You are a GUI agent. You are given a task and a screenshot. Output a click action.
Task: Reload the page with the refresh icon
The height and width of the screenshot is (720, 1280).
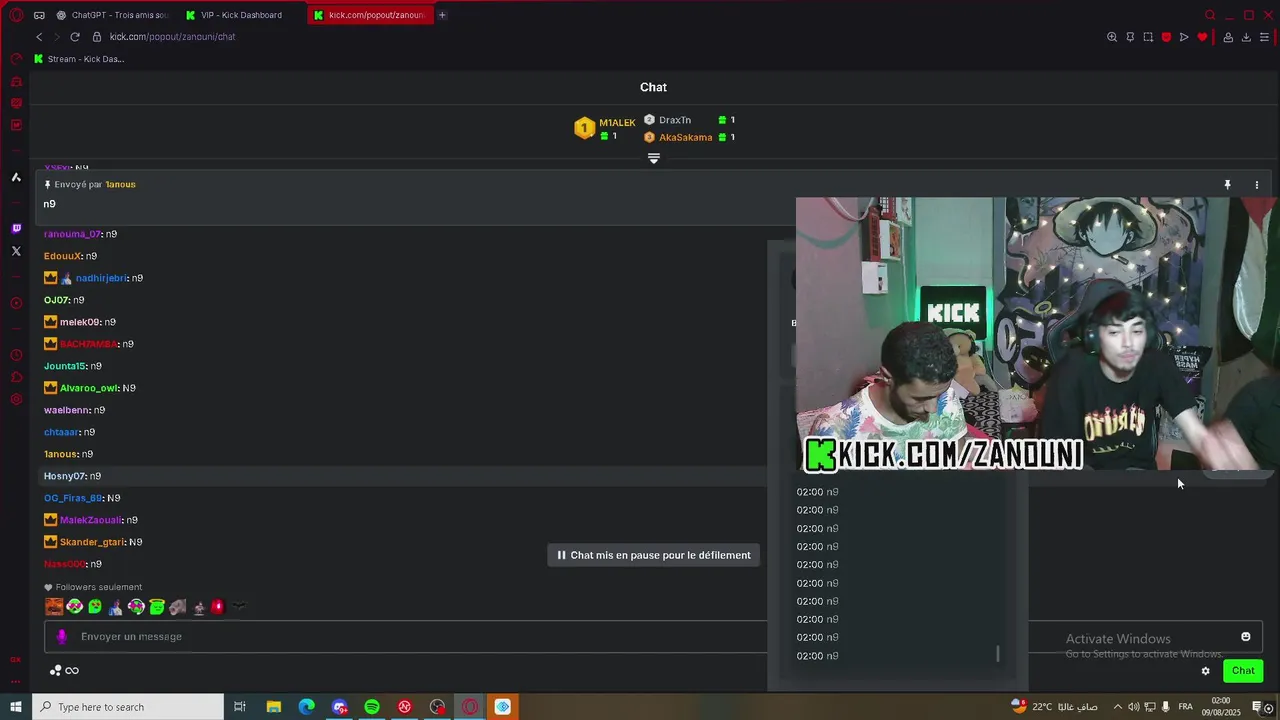click(x=75, y=37)
